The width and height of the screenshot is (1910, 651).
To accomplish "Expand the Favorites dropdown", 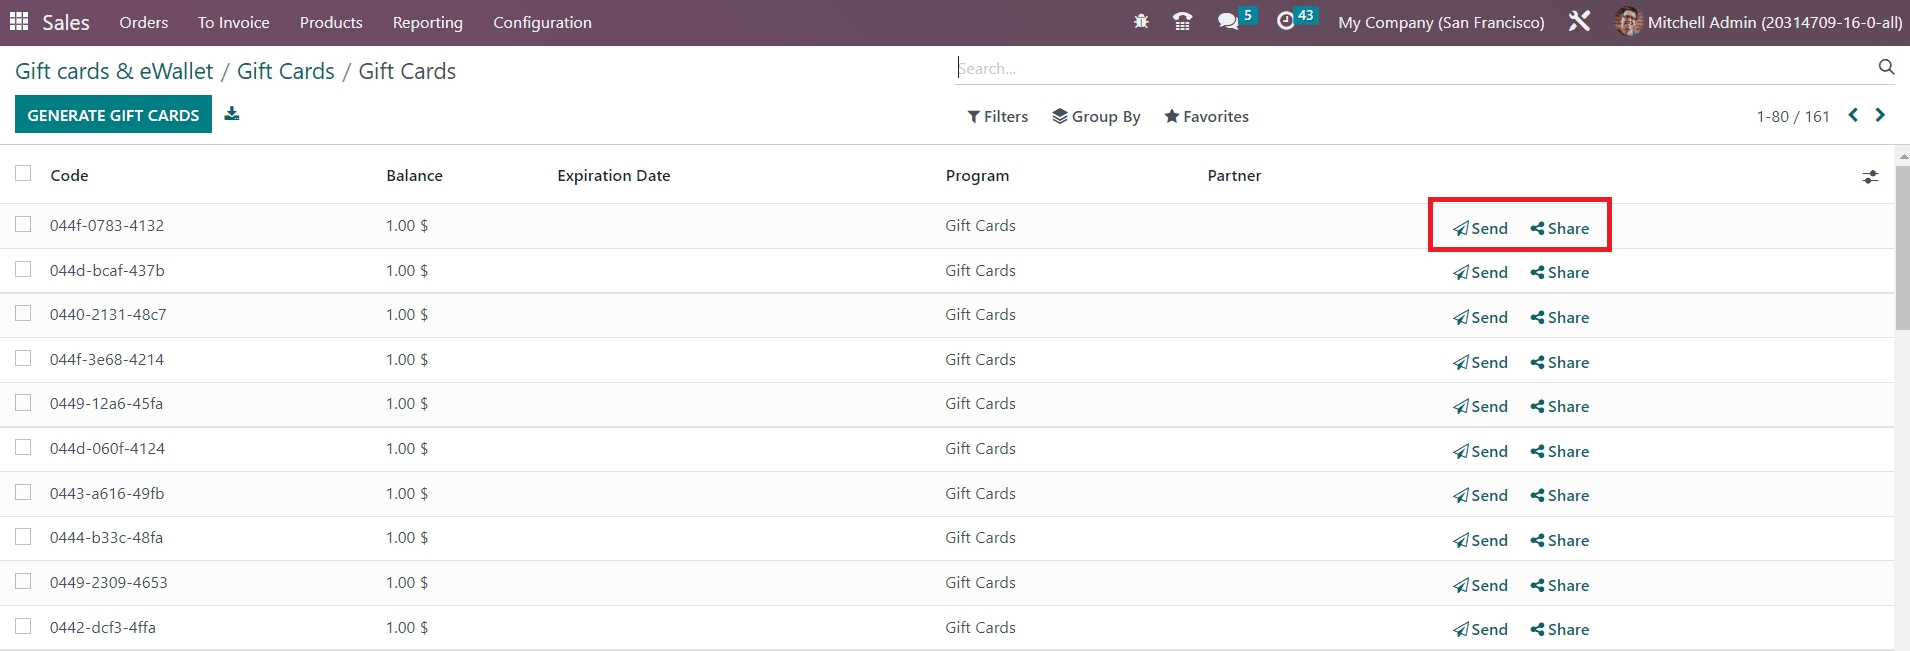I will click(1206, 117).
